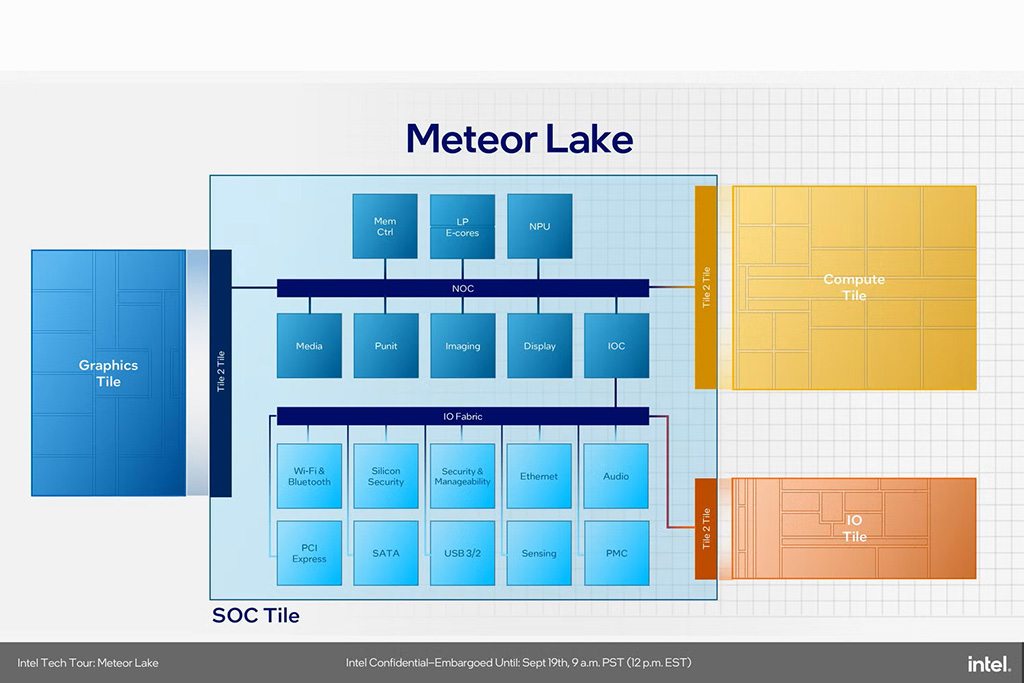The image size is (1024, 683).
Task: Select the Mem Ctrl block
Action: coord(385,226)
